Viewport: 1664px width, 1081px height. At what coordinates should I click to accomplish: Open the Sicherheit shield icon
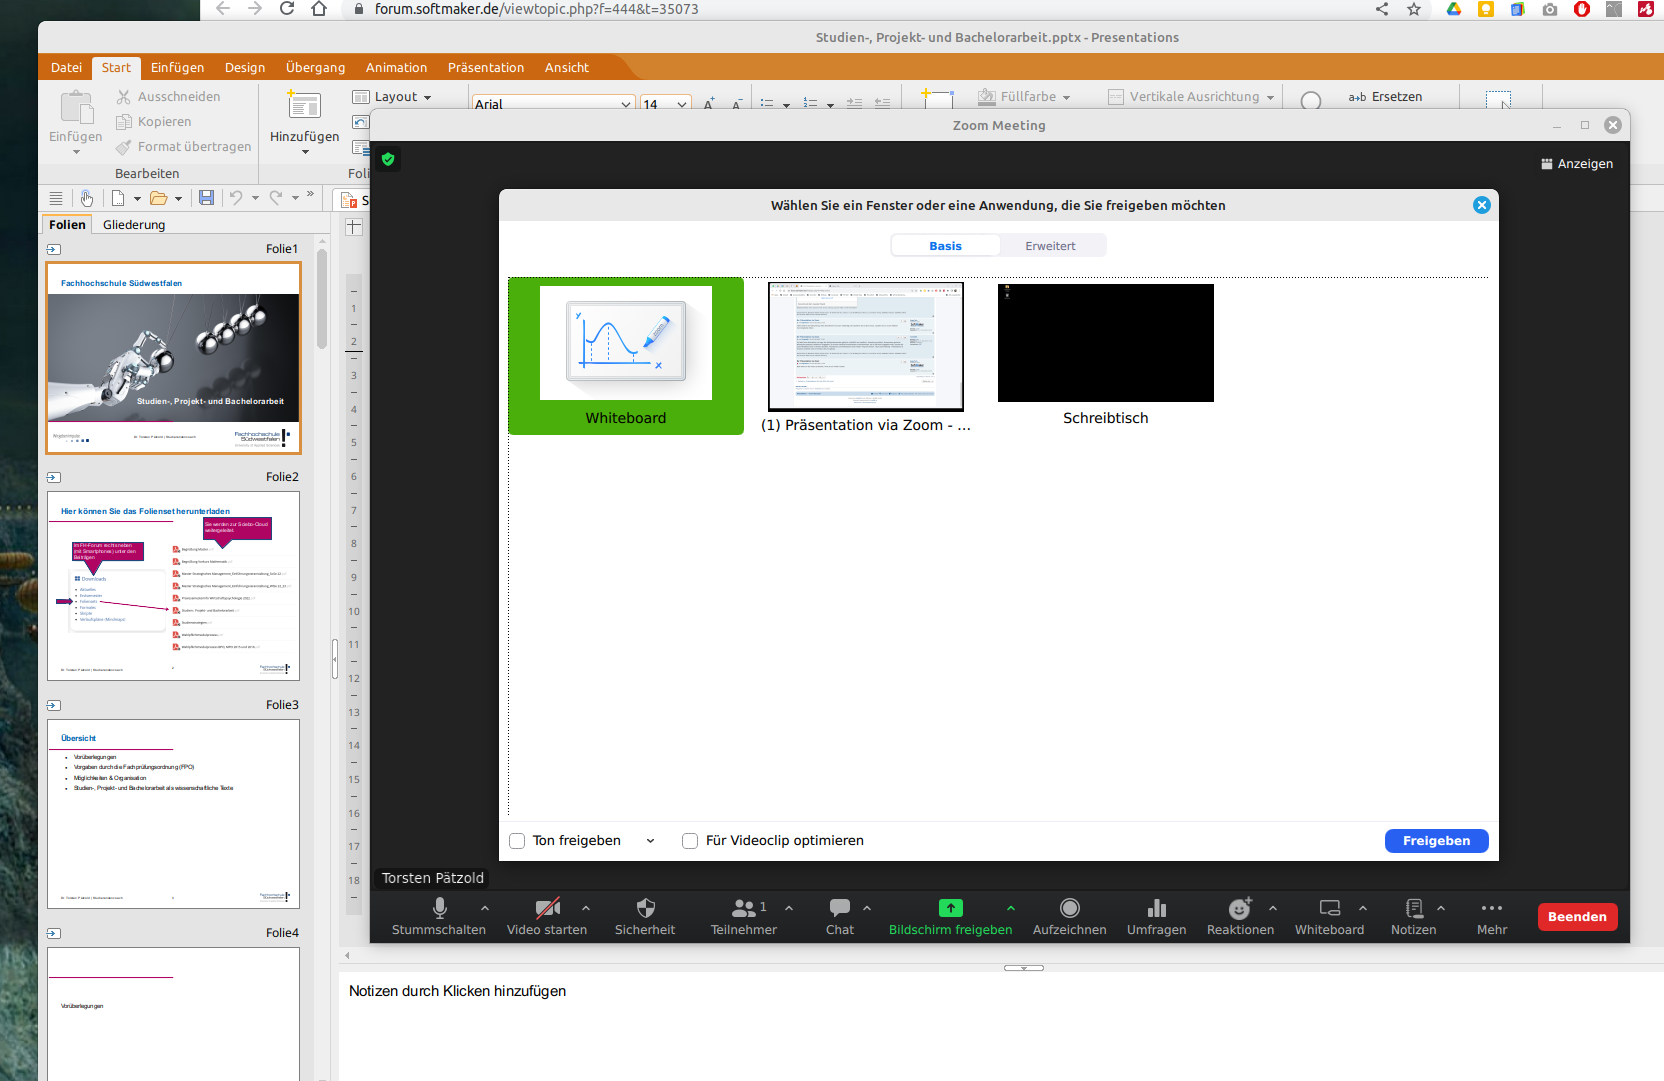pyautogui.click(x=645, y=908)
